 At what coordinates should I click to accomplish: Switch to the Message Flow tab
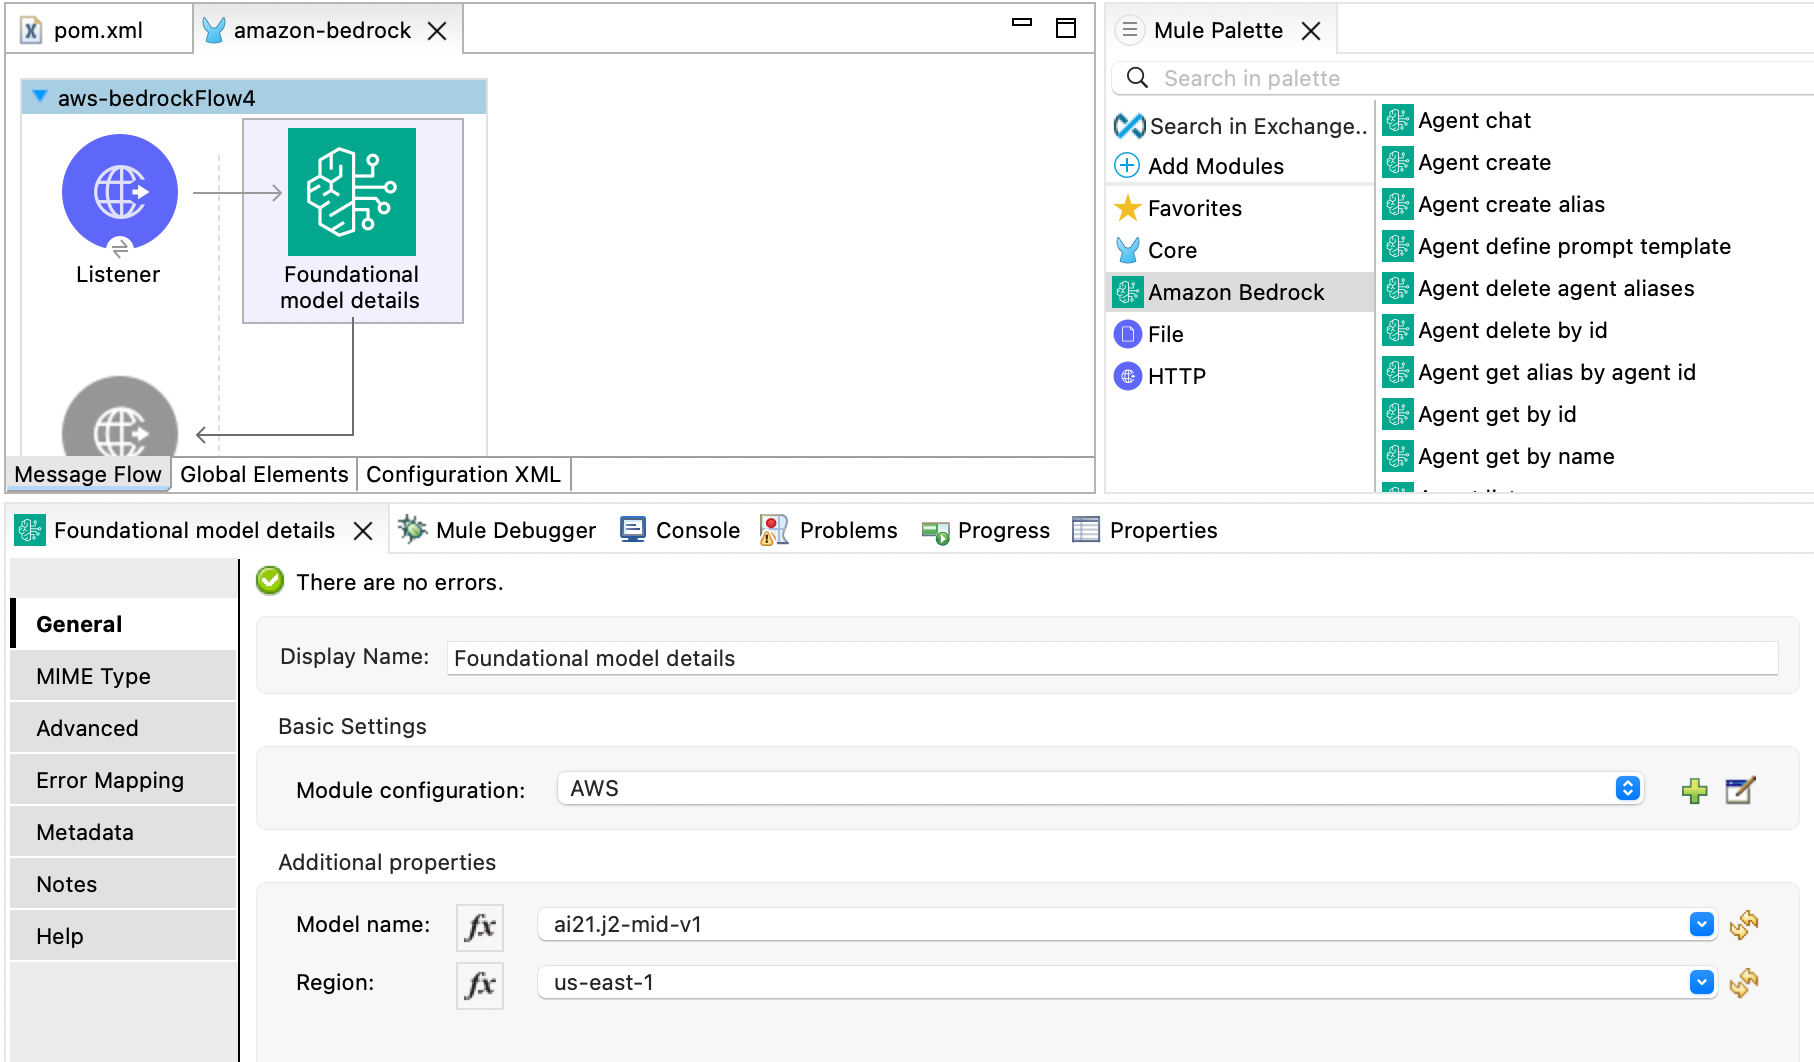tap(88, 474)
